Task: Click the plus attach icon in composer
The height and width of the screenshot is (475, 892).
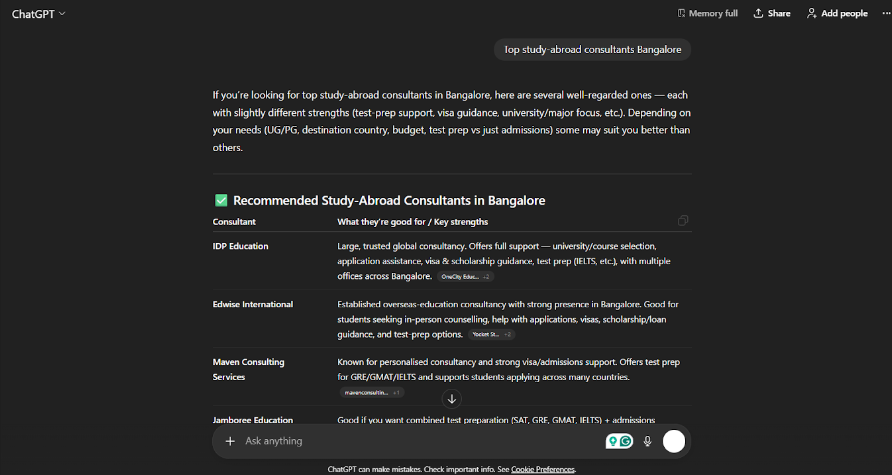Action: point(230,441)
